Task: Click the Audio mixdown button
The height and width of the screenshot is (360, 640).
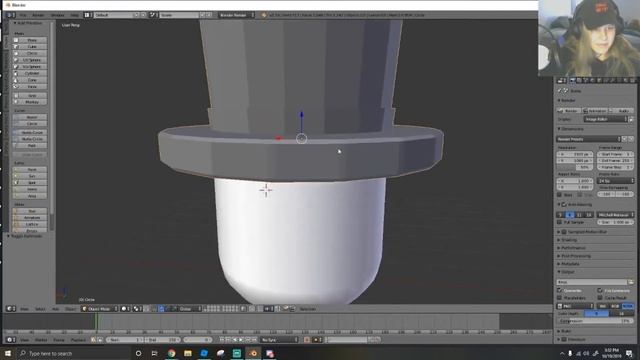Action: (x=621, y=111)
